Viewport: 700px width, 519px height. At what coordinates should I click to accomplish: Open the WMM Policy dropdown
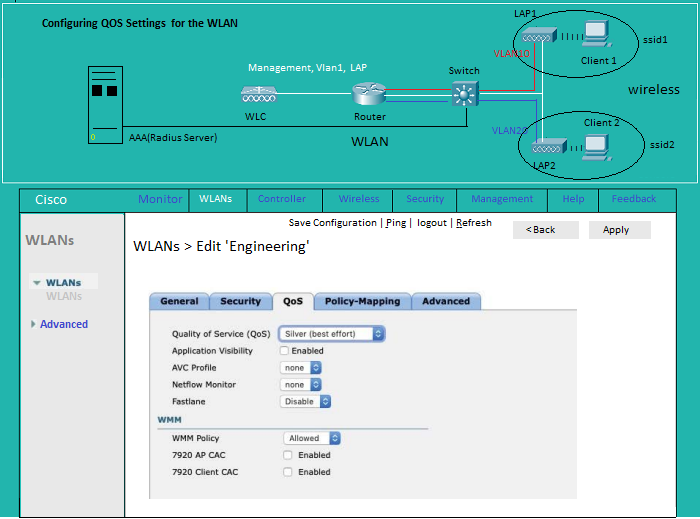(312, 438)
